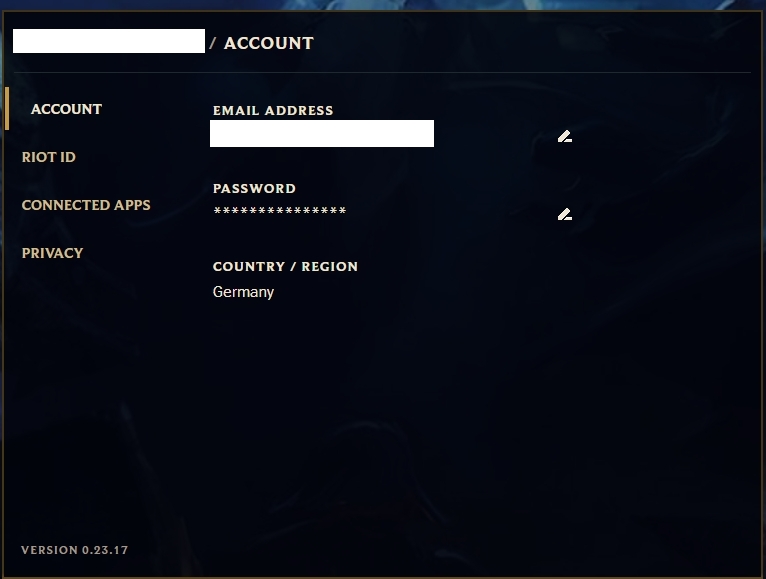Go to the Privacy section

pos(52,253)
